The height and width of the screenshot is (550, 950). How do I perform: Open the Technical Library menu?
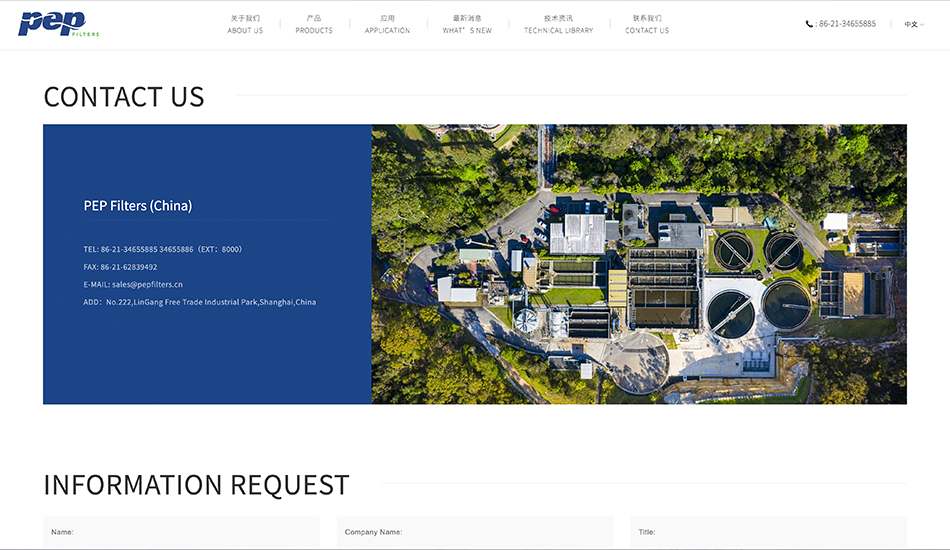coord(559,24)
